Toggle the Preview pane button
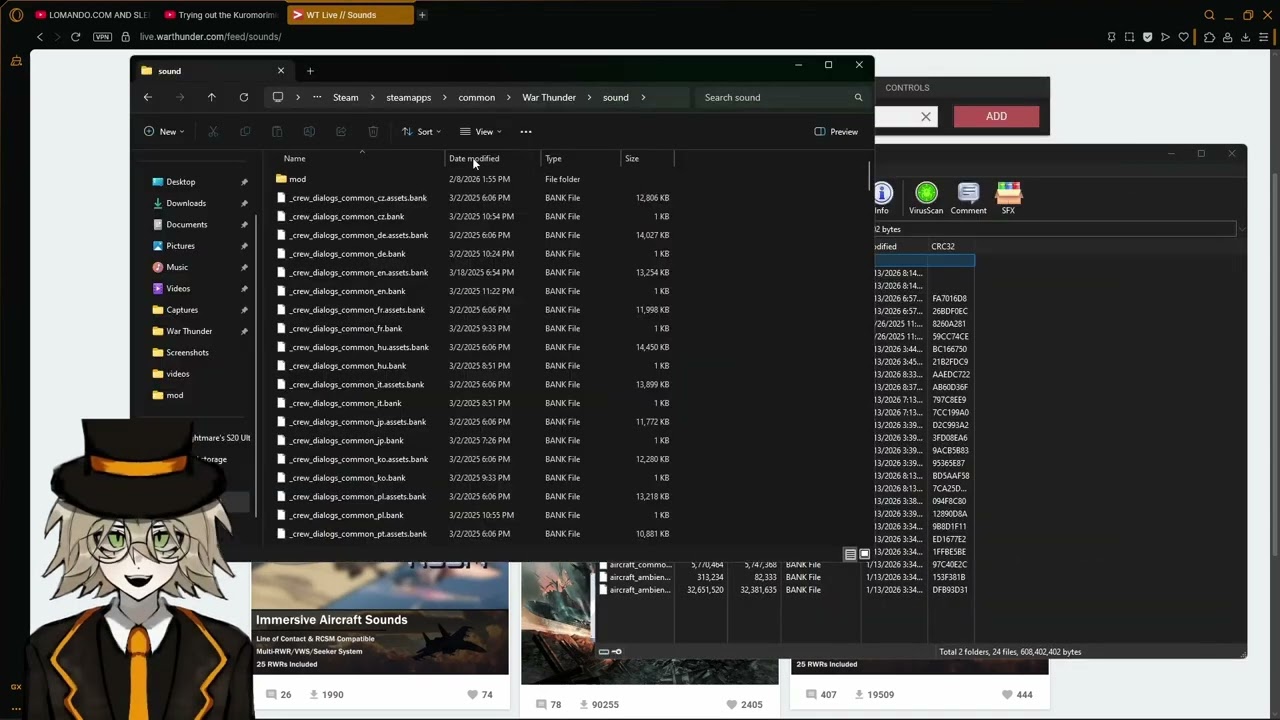The image size is (1280, 720). point(836,132)
